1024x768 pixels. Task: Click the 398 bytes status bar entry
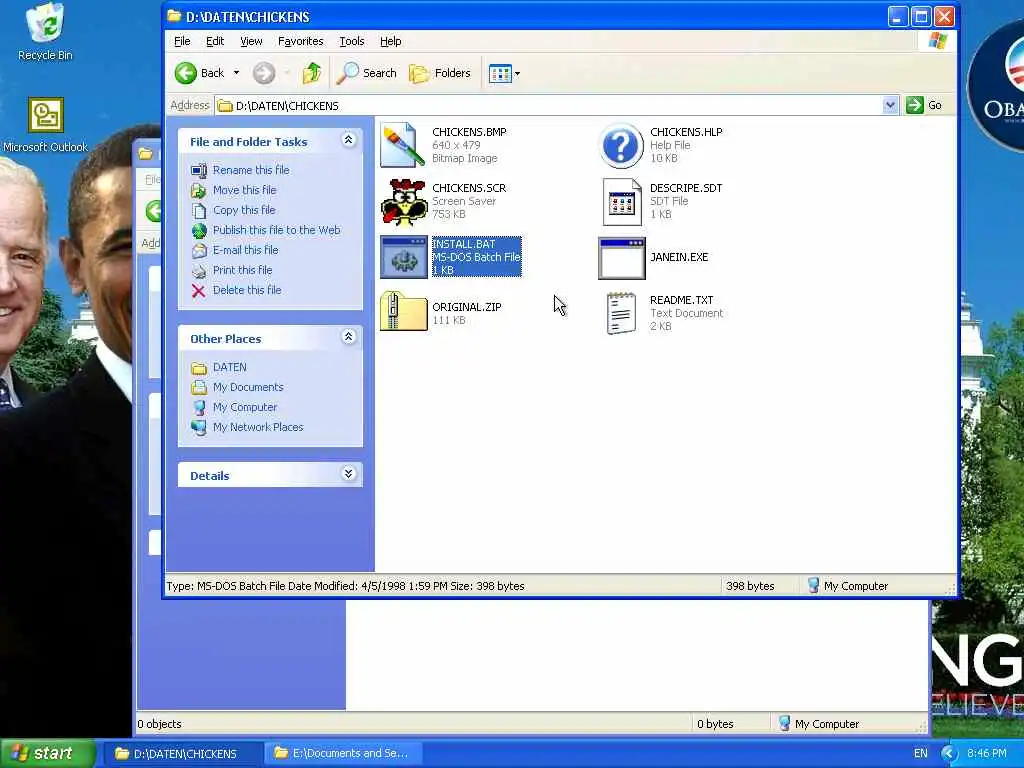[750, 586]
